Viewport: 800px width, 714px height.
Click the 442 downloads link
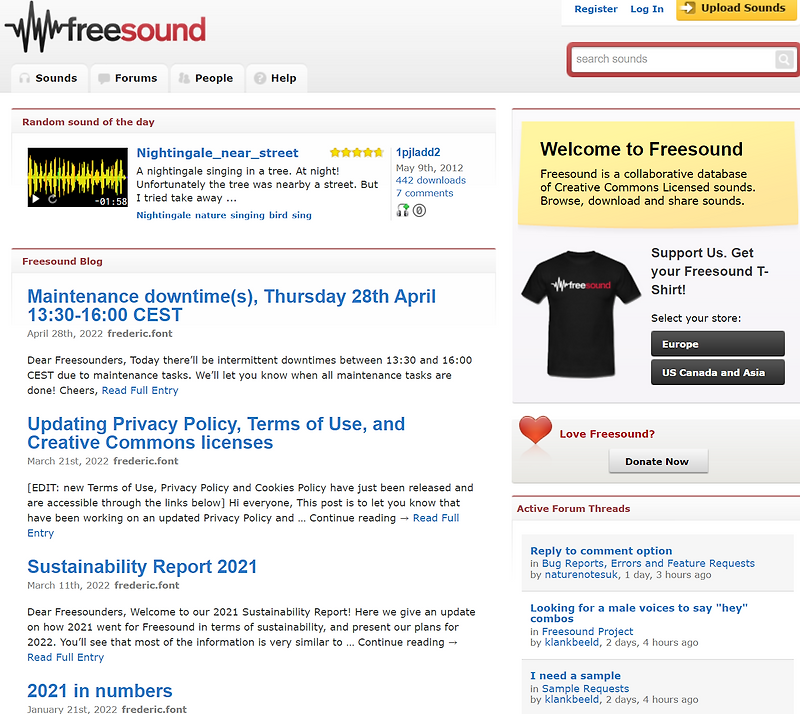tap(431, 180)
